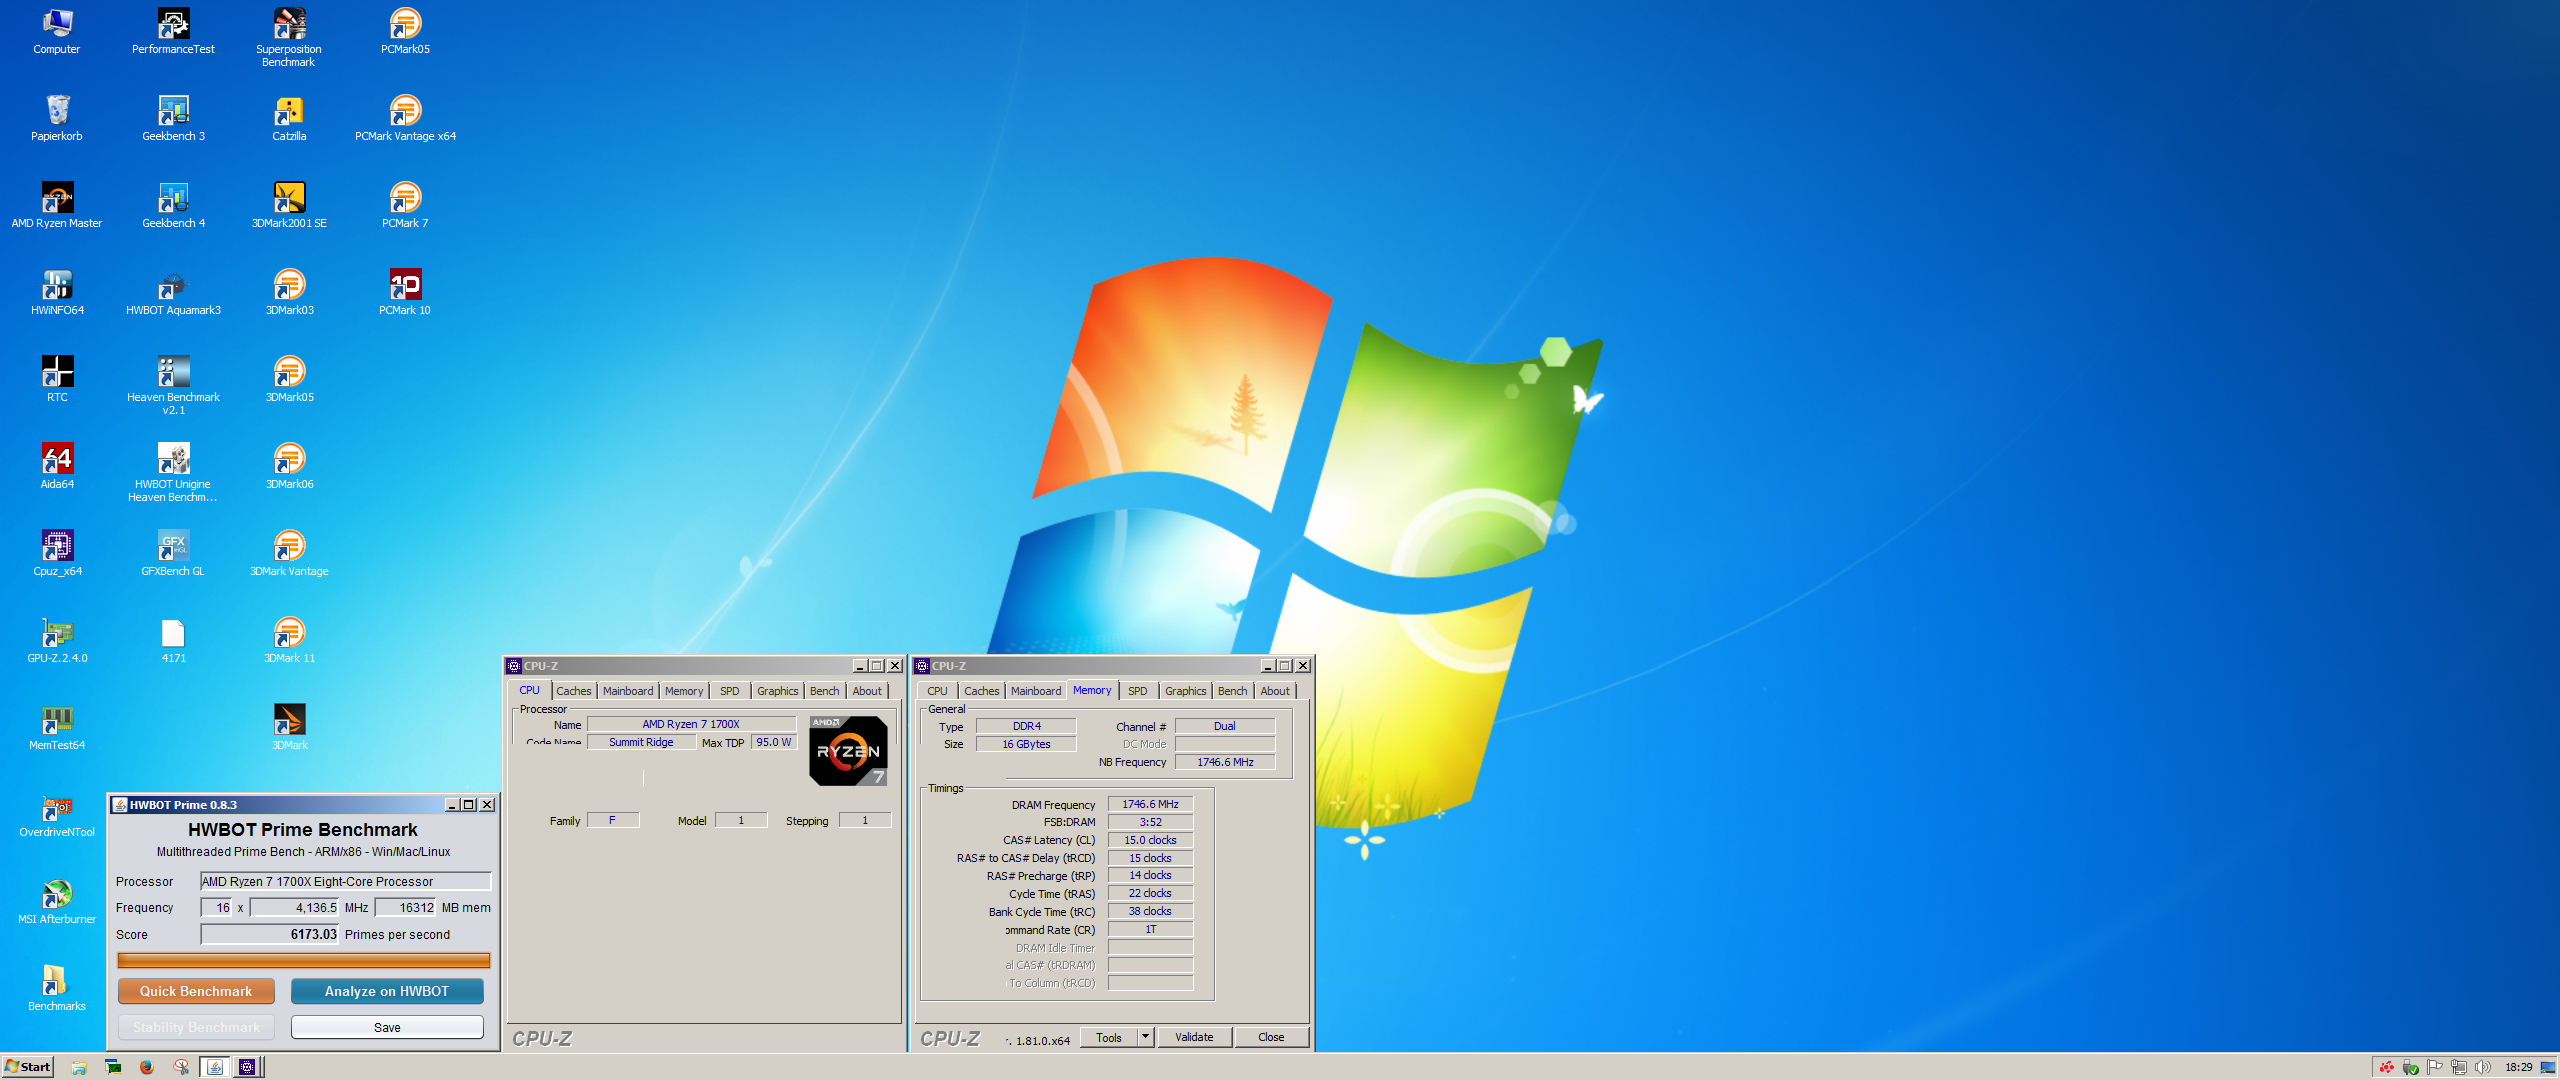Launch MSI Afterburner desktop icon
This screenshot has height=1080, width=2560.
[x=57, y=901]
